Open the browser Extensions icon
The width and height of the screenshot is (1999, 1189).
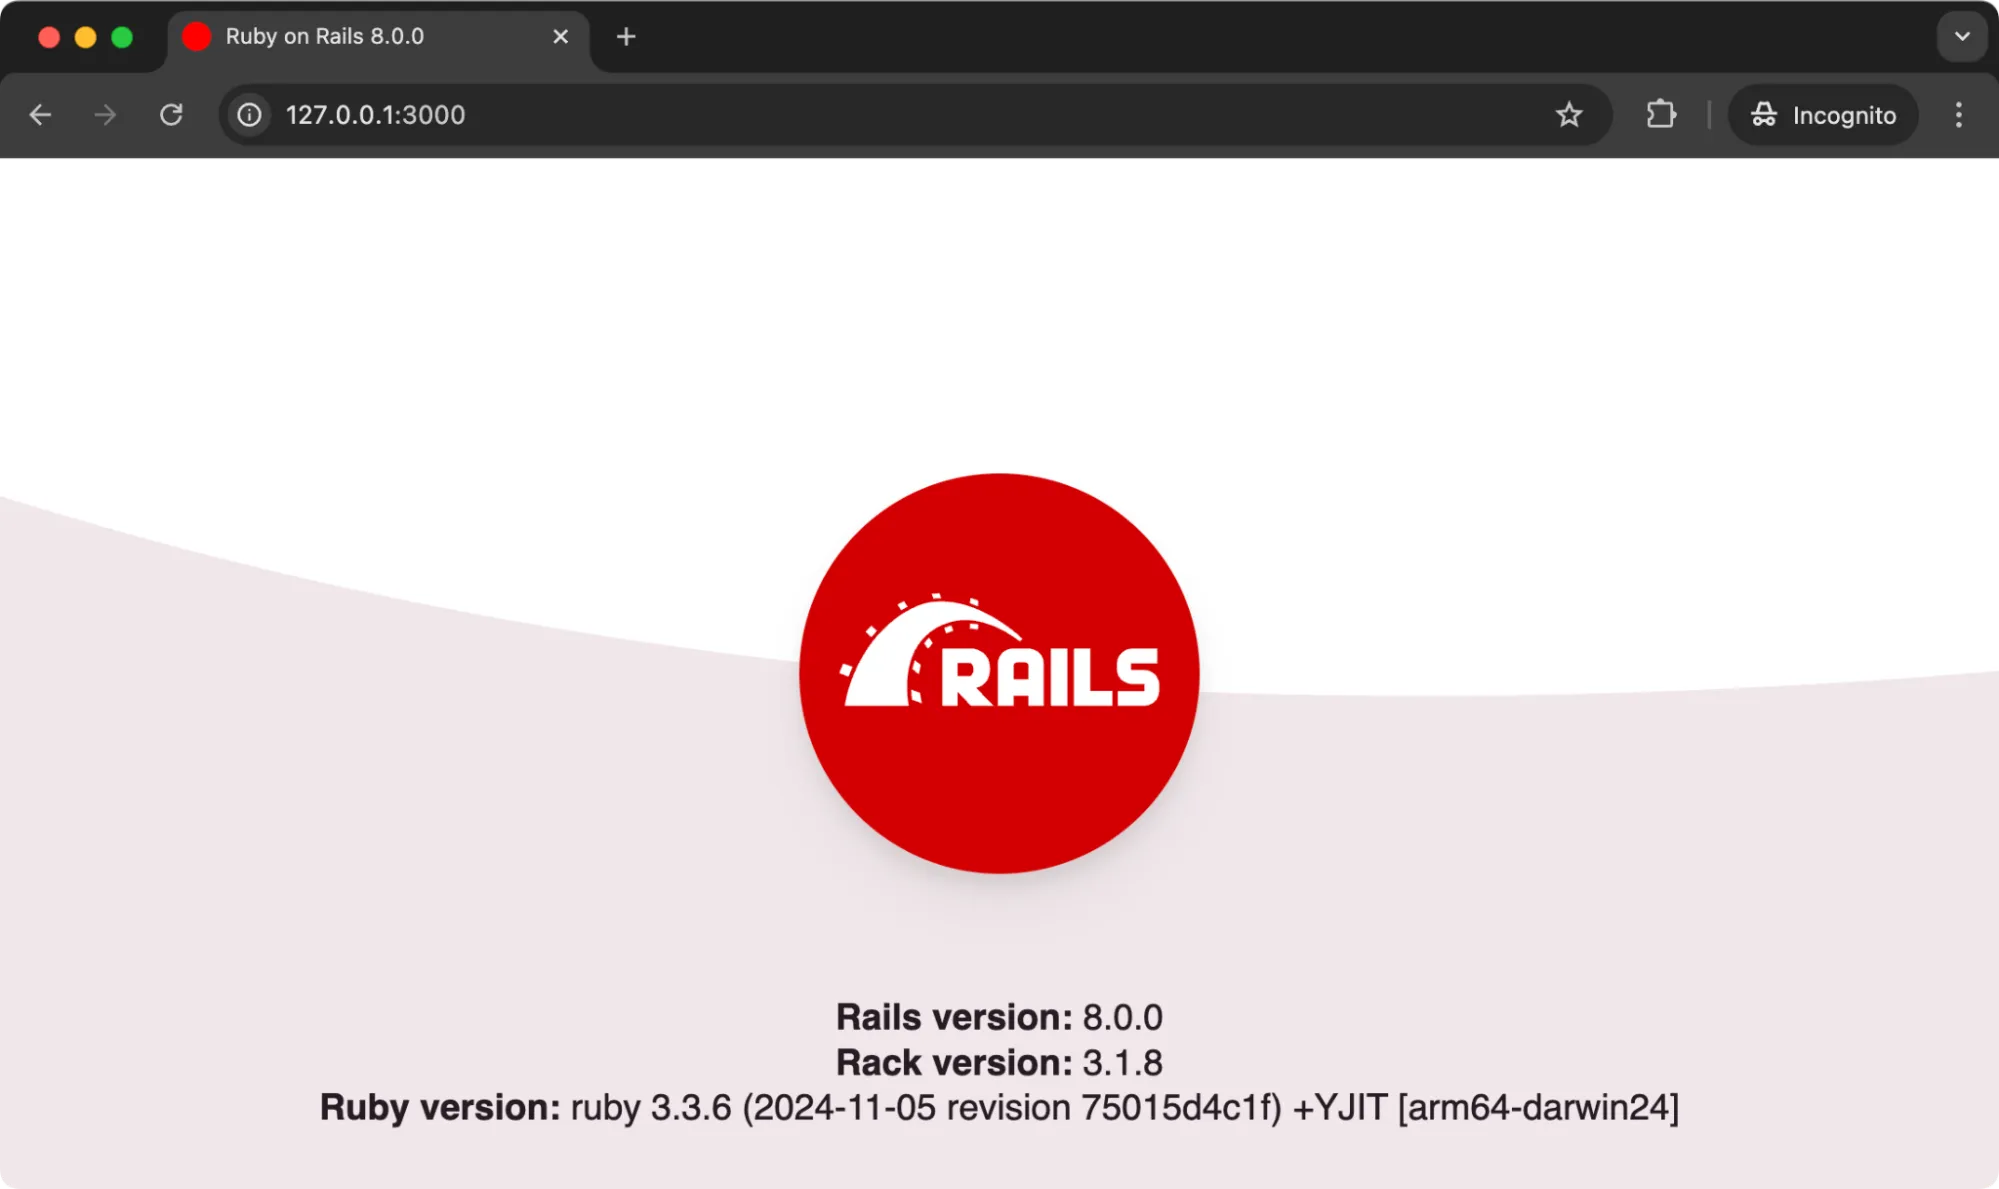click(1660, 114)
